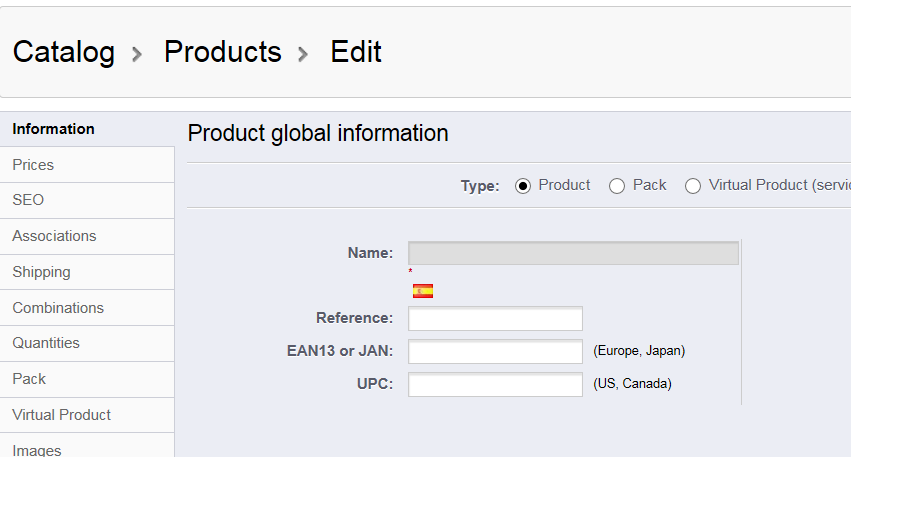Click the Catalog breadcrumb link
909x507 pixels.
64,52
